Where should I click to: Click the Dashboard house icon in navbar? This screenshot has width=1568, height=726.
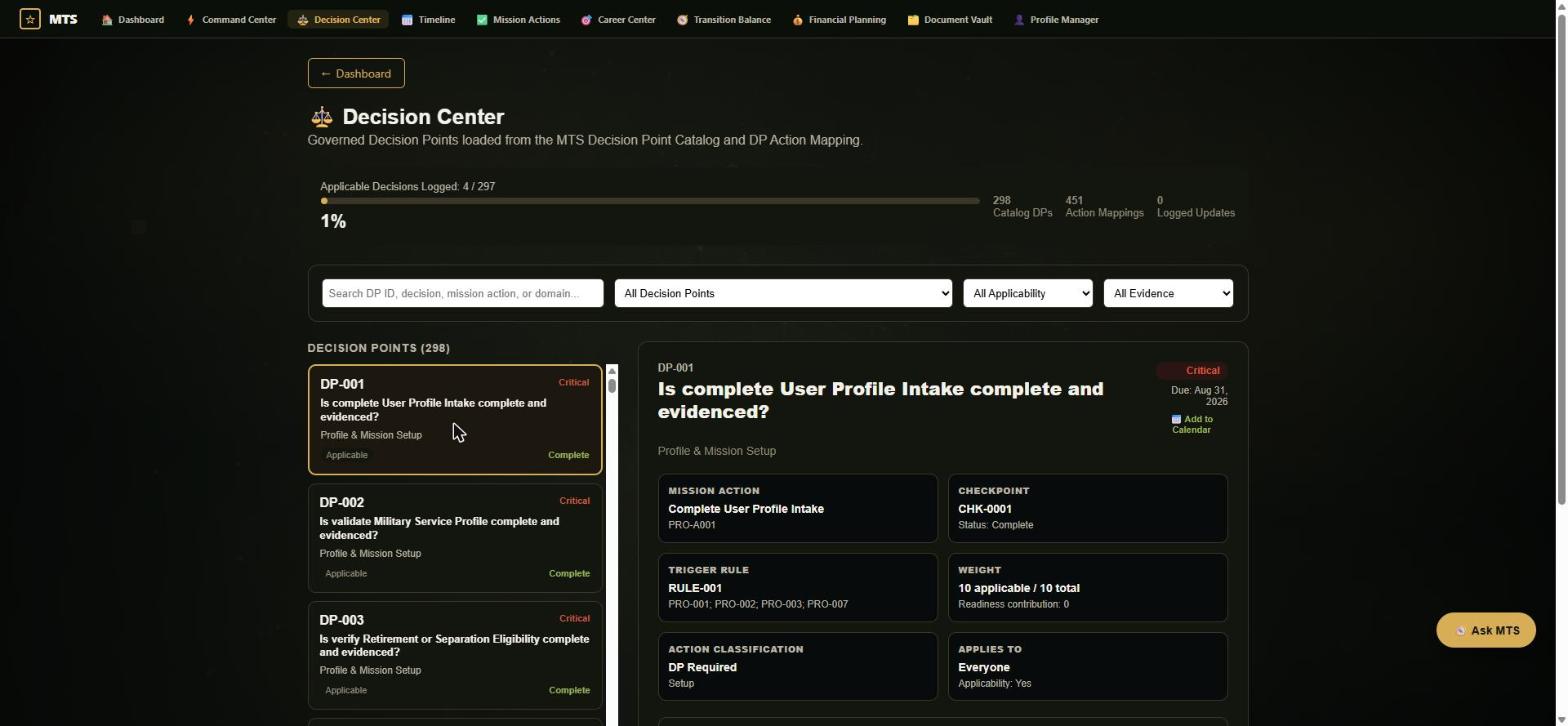point(107,20)
